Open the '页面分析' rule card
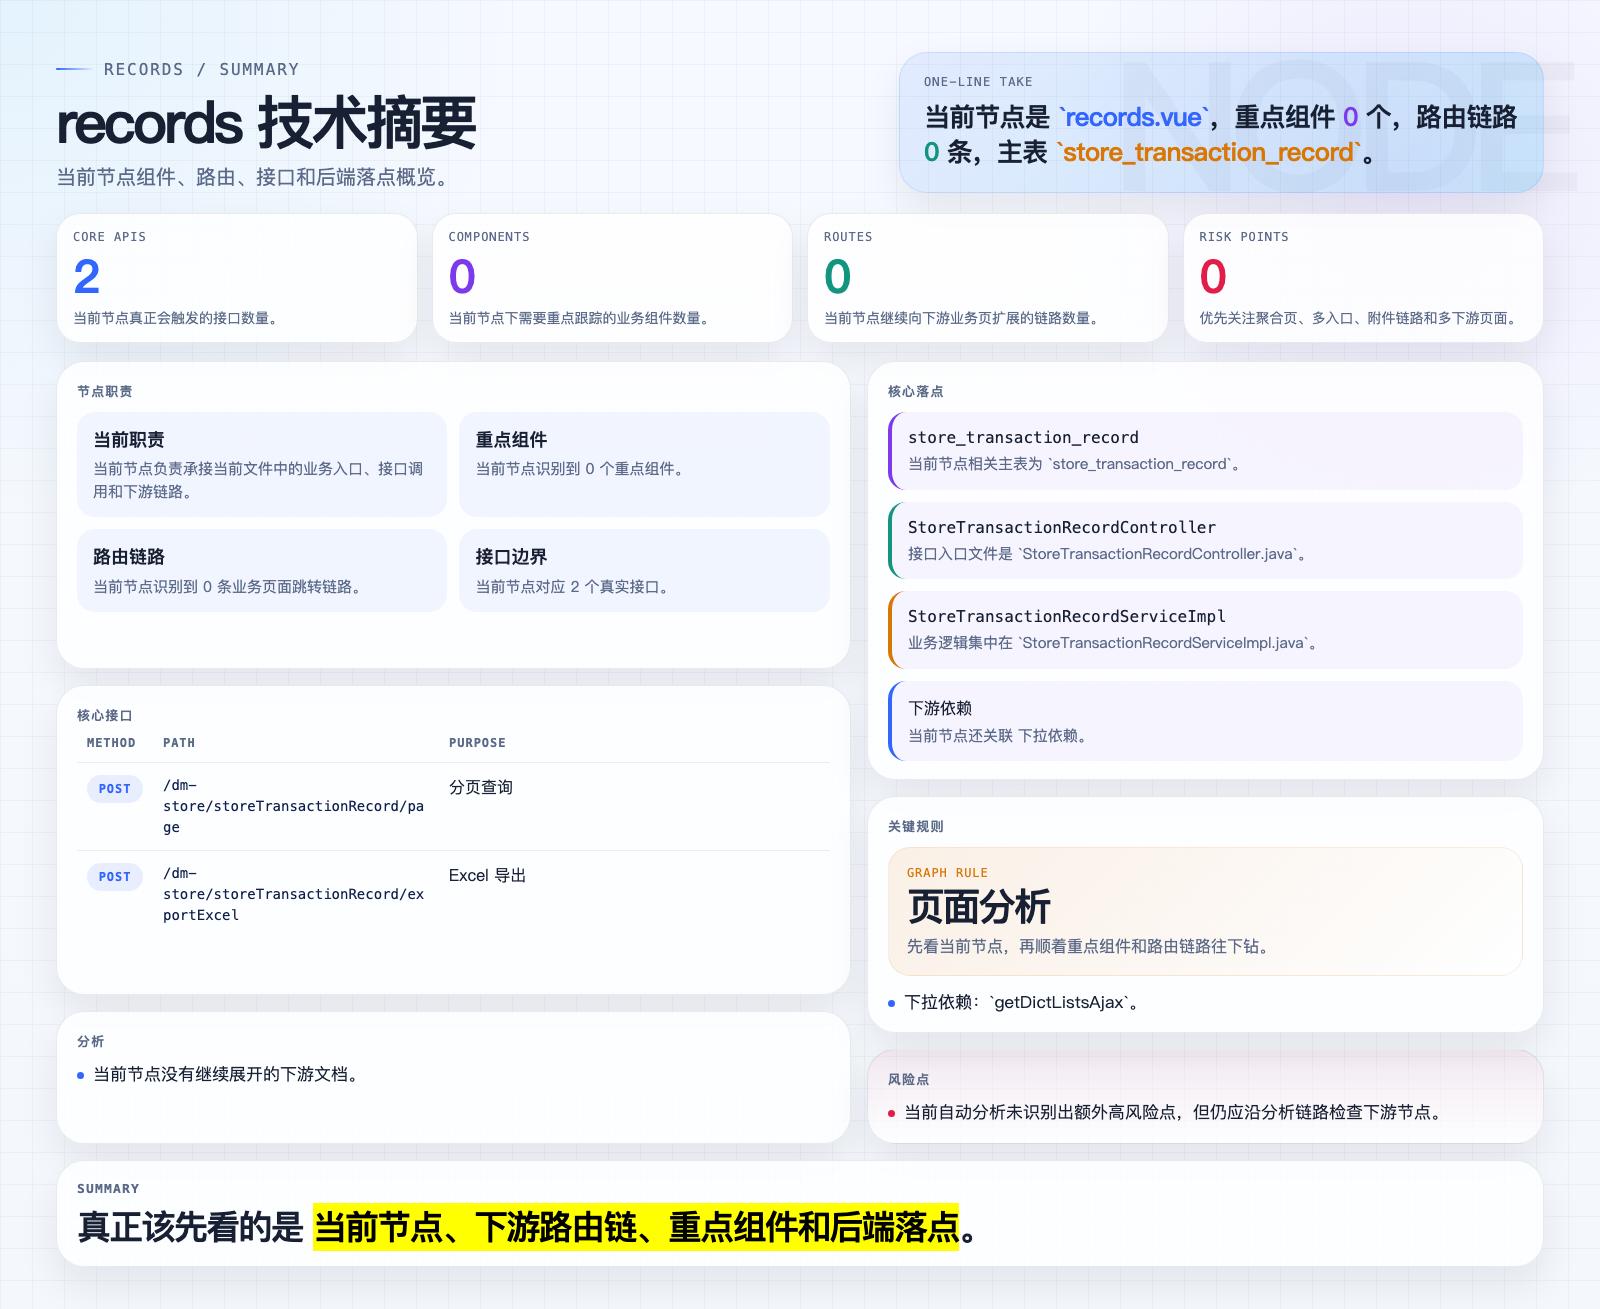Image resolution: width=1600 pixels, height=1309 pixels. [1205, 911]
